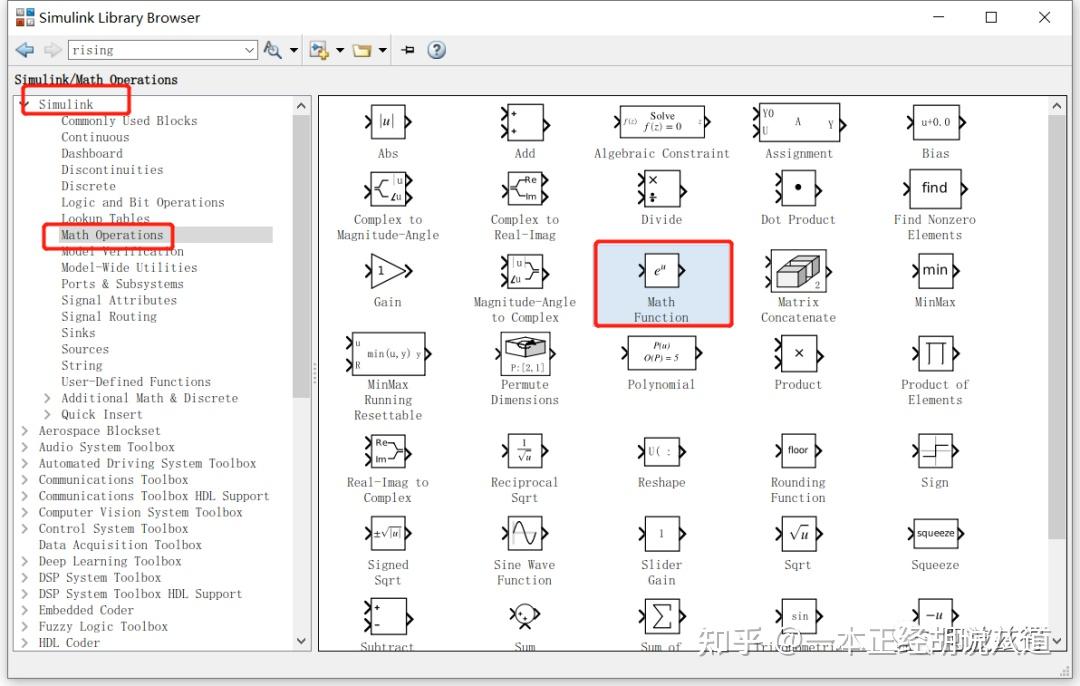Choose the Find Nonzero Elements block

[x=935, y=189]
